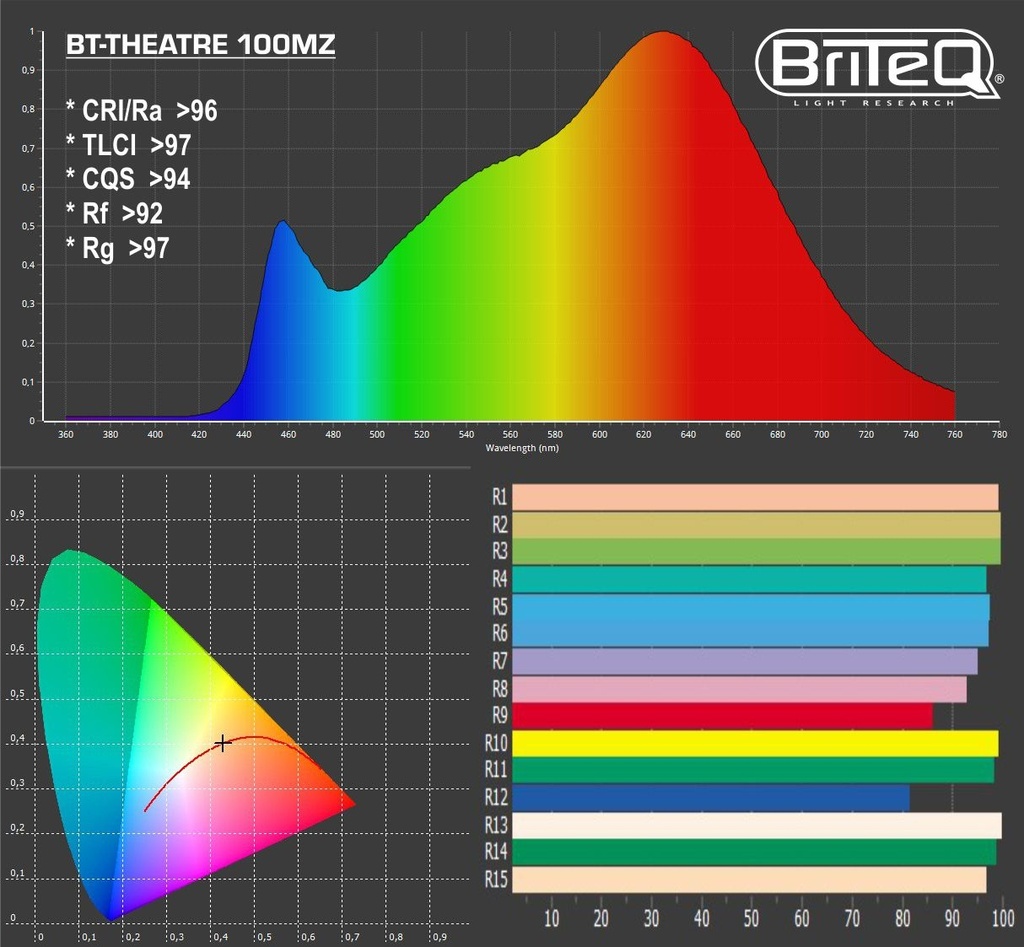Click the R12 dark blue bar
Screen dimensions: 1024x947
pyautogui.click(x=711, y=798)
